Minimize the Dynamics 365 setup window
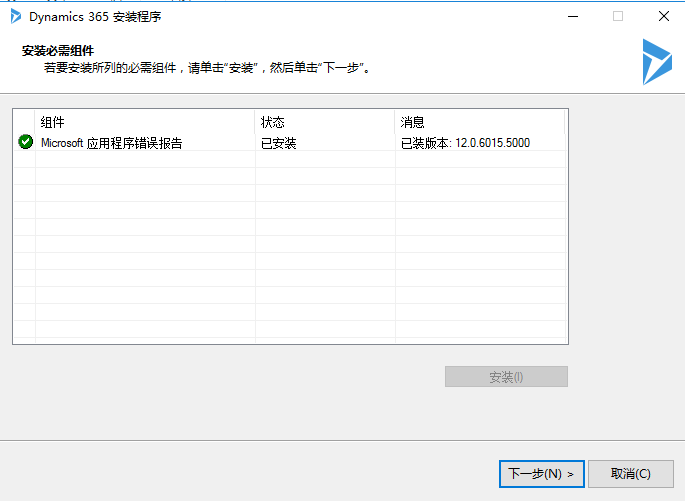 click(573, 17)
